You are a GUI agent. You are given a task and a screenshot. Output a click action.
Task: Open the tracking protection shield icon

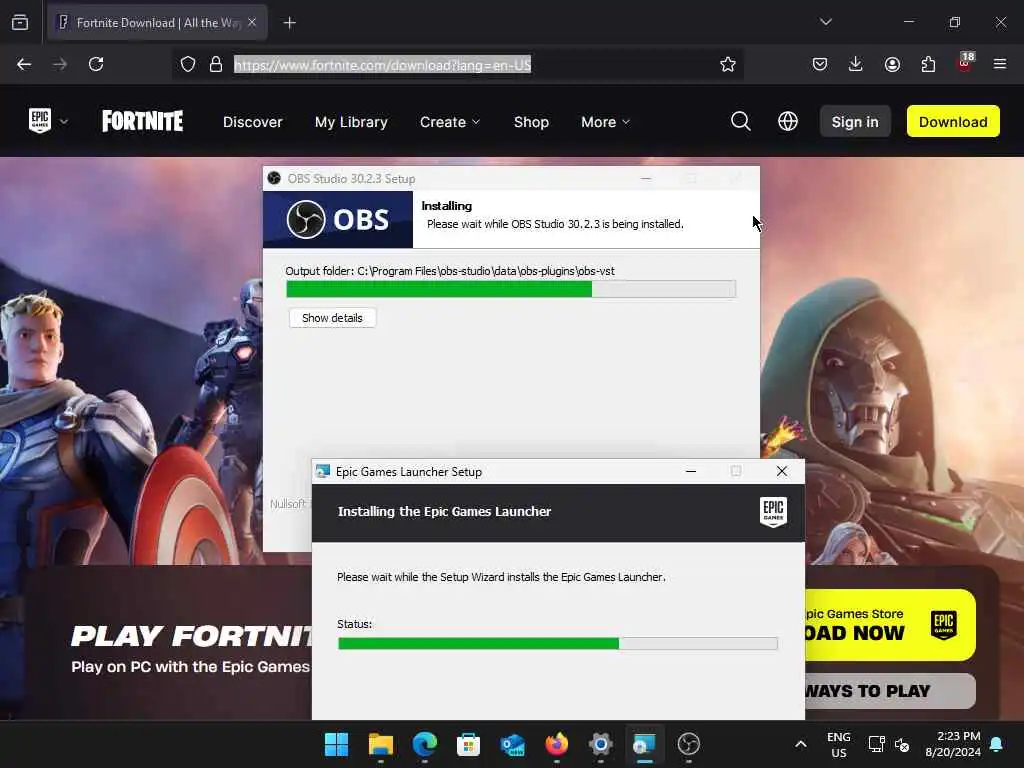tap(188, 64)
